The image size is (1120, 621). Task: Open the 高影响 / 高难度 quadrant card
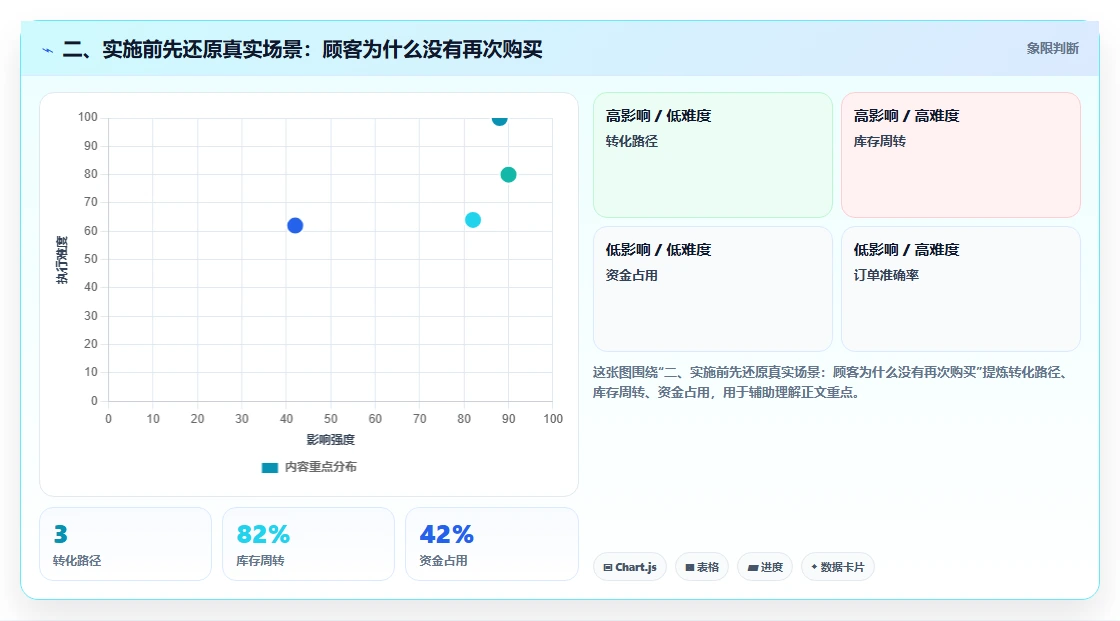(x=961, y=155)
